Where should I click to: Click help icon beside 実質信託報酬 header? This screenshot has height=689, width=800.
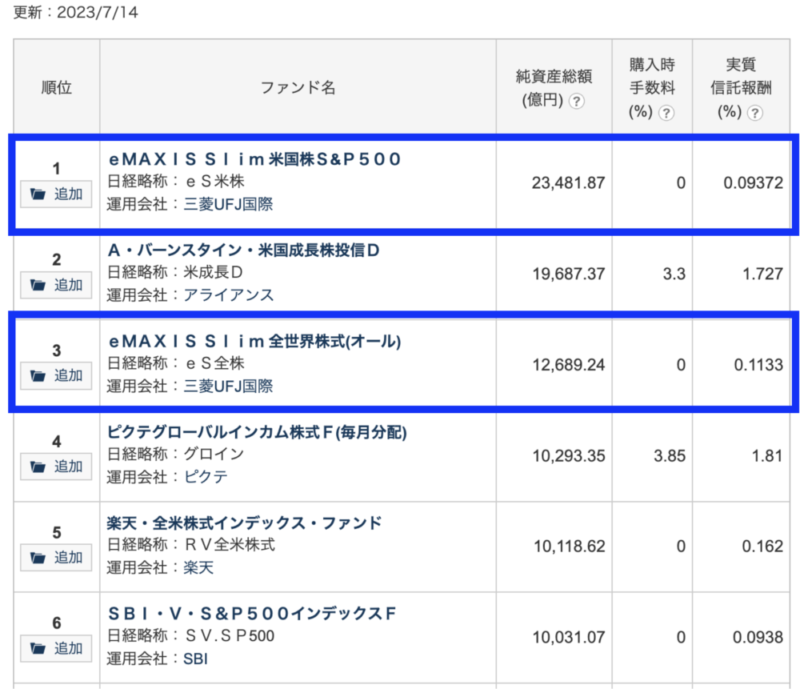(755, 113)
